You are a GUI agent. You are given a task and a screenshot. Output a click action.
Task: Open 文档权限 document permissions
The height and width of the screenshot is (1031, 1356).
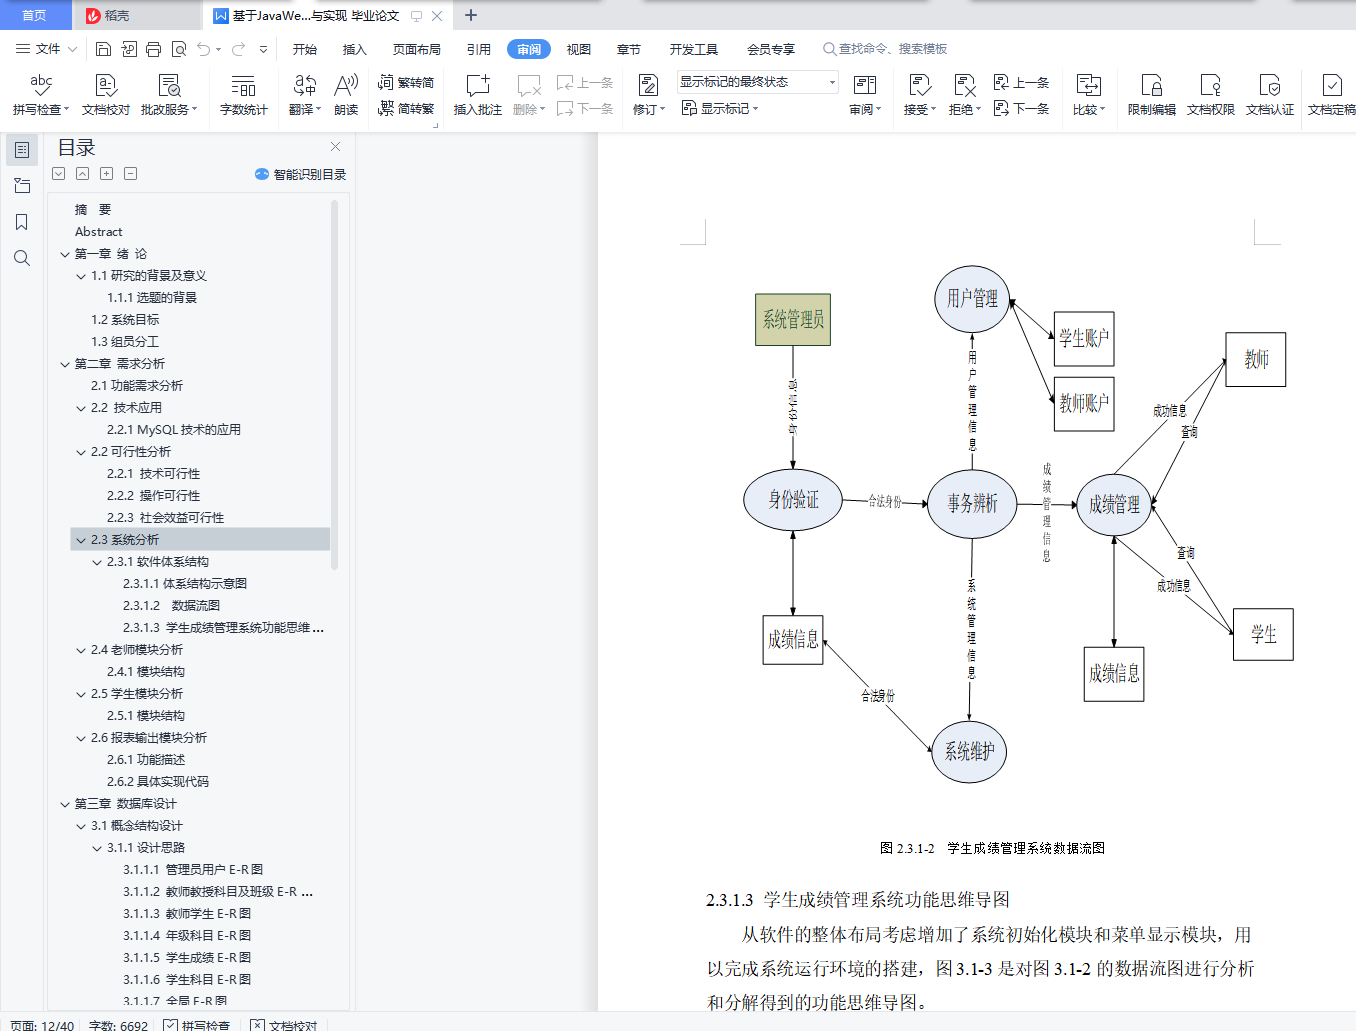(x=1211, y=95)
